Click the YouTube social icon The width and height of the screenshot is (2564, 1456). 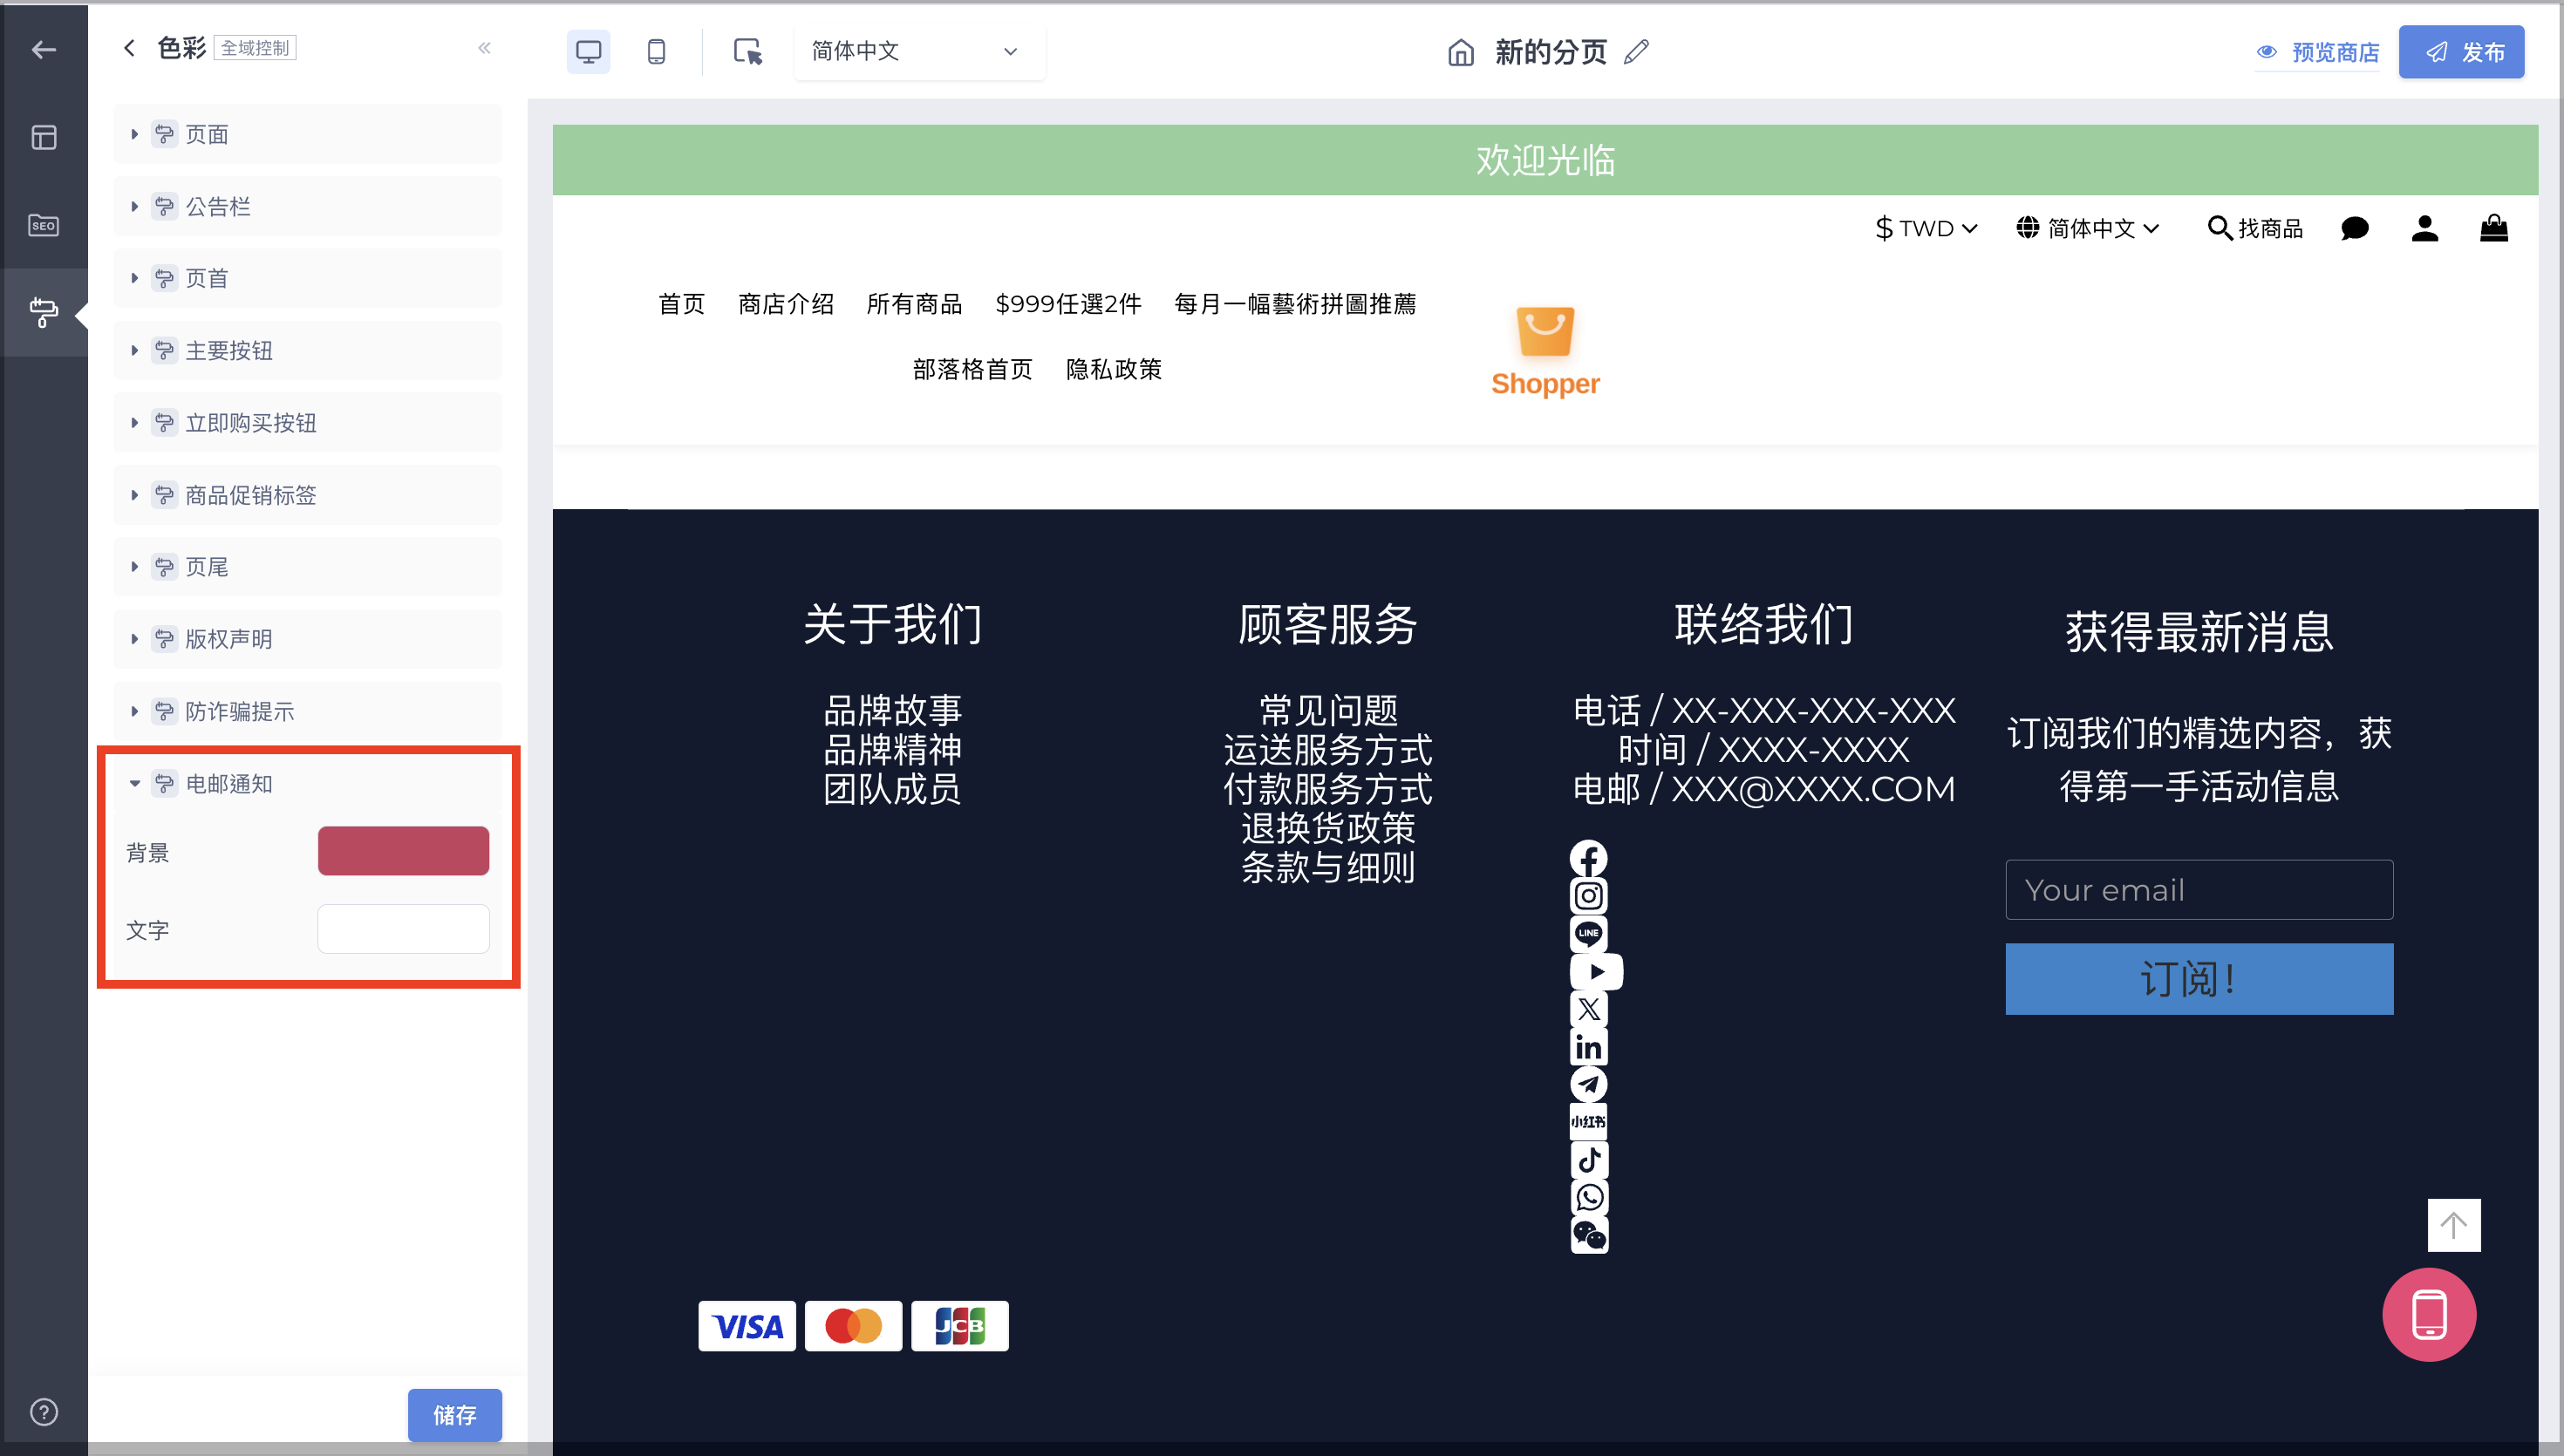pyautogui.click(x=1596, y=971)
